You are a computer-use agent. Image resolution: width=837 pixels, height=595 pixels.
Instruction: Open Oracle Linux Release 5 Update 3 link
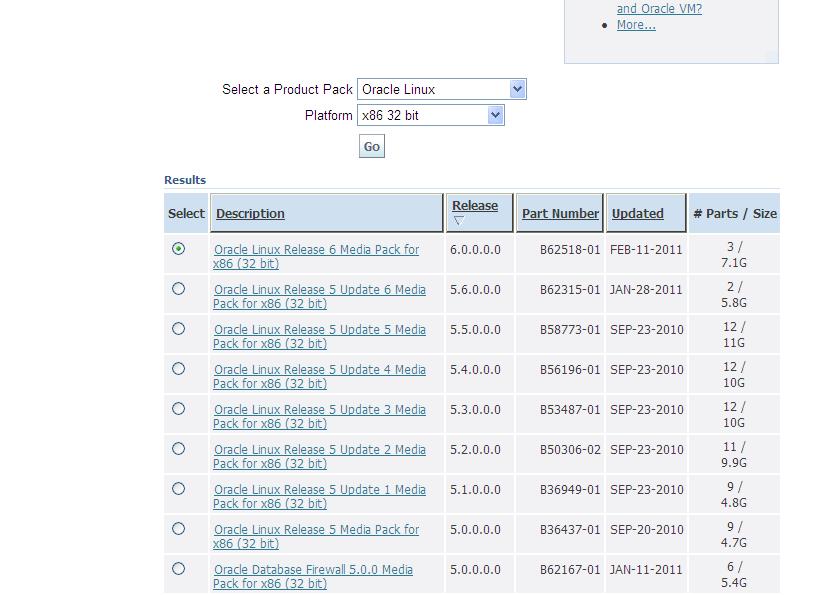click(x=319, y=416)
